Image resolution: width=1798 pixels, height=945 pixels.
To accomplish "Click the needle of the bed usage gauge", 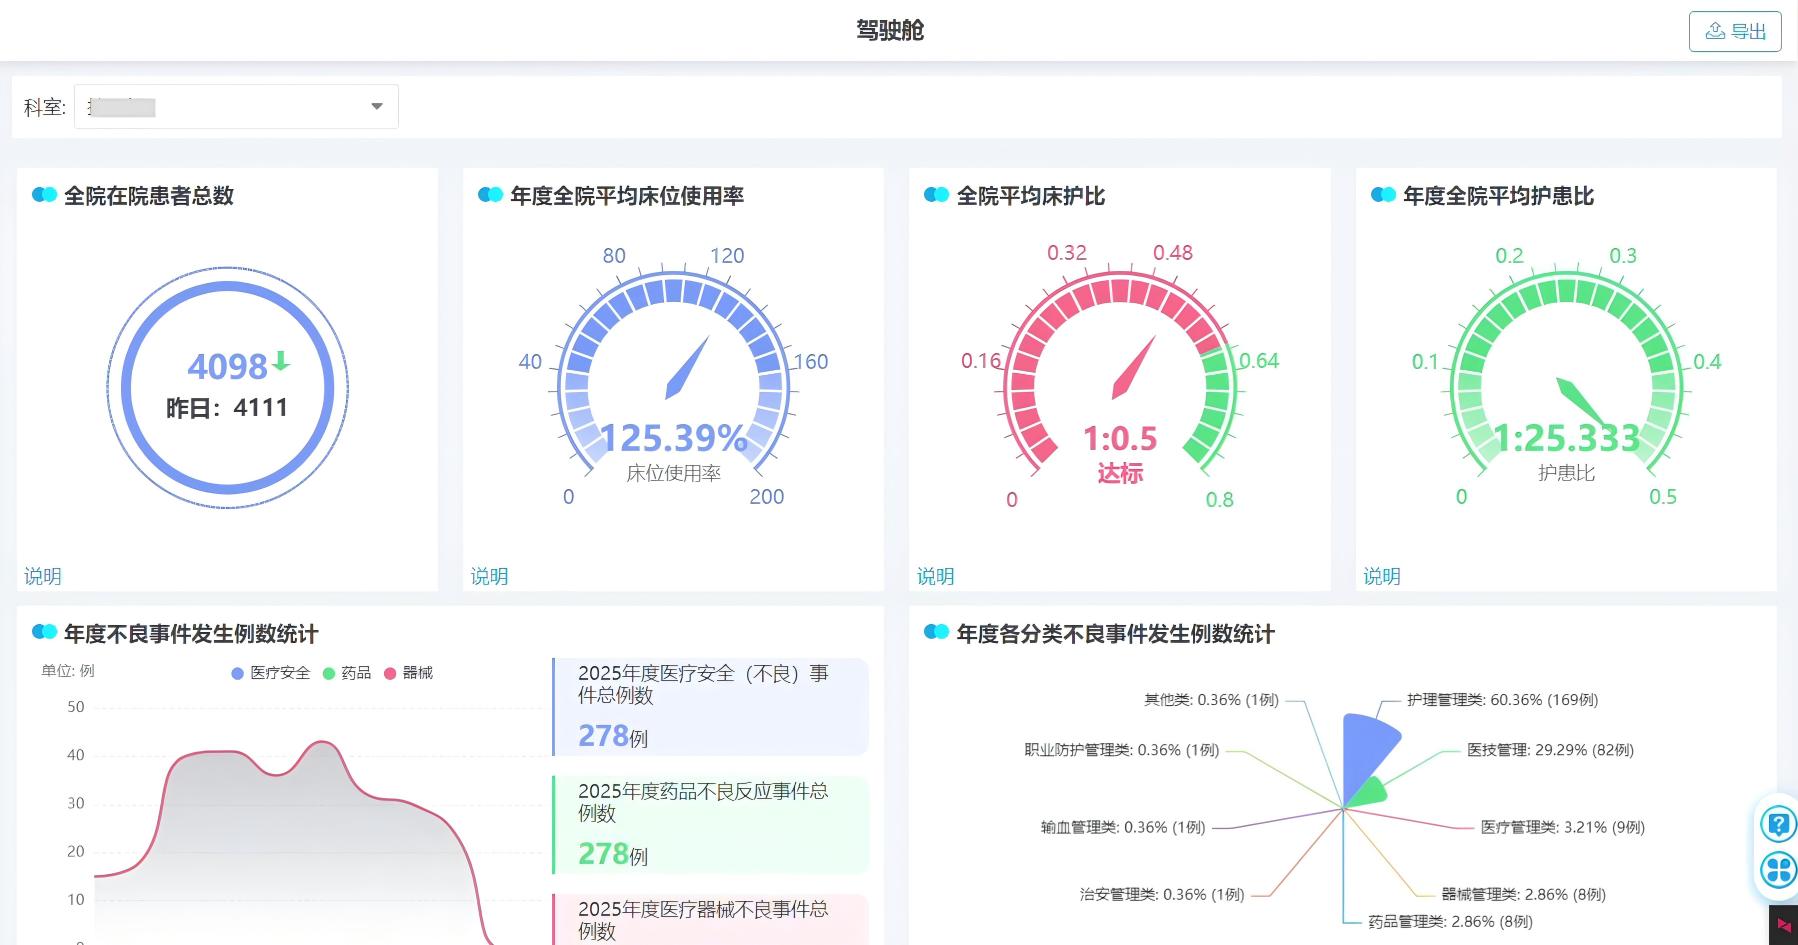I will coord(688,367).
